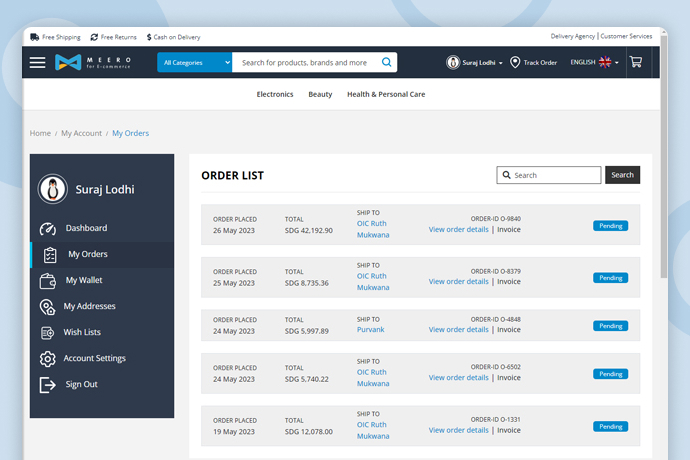Select My Addresses in the sidebar
This screenshot has width=690, height=460.
[x=89, y=306]
